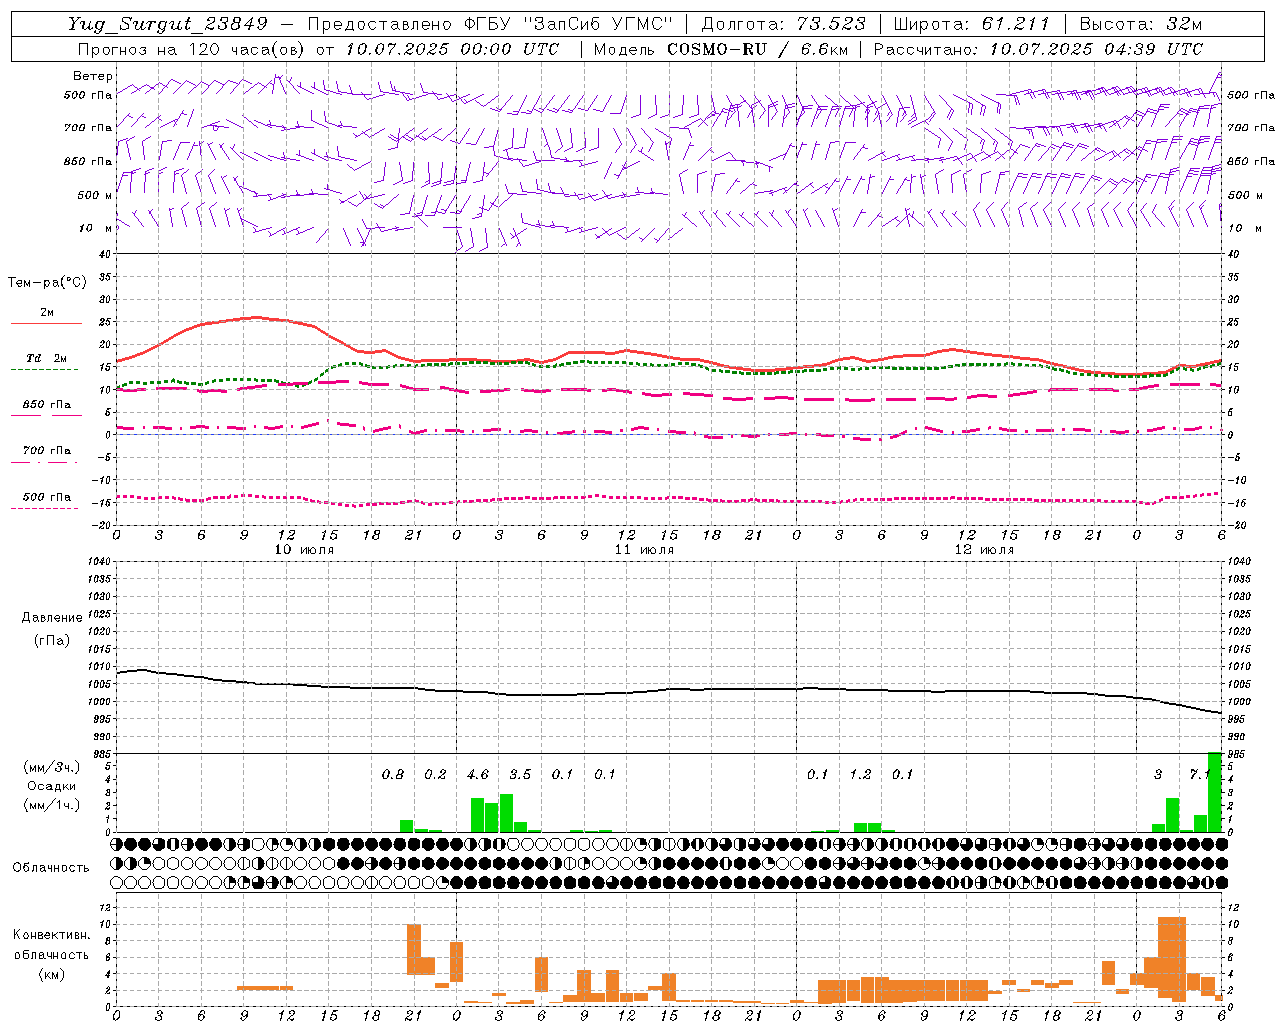Image resolution: width=1280 pixels, height=1024 pixels.
Task: Select the Давление pressure panel label
Action: (52, 617)
